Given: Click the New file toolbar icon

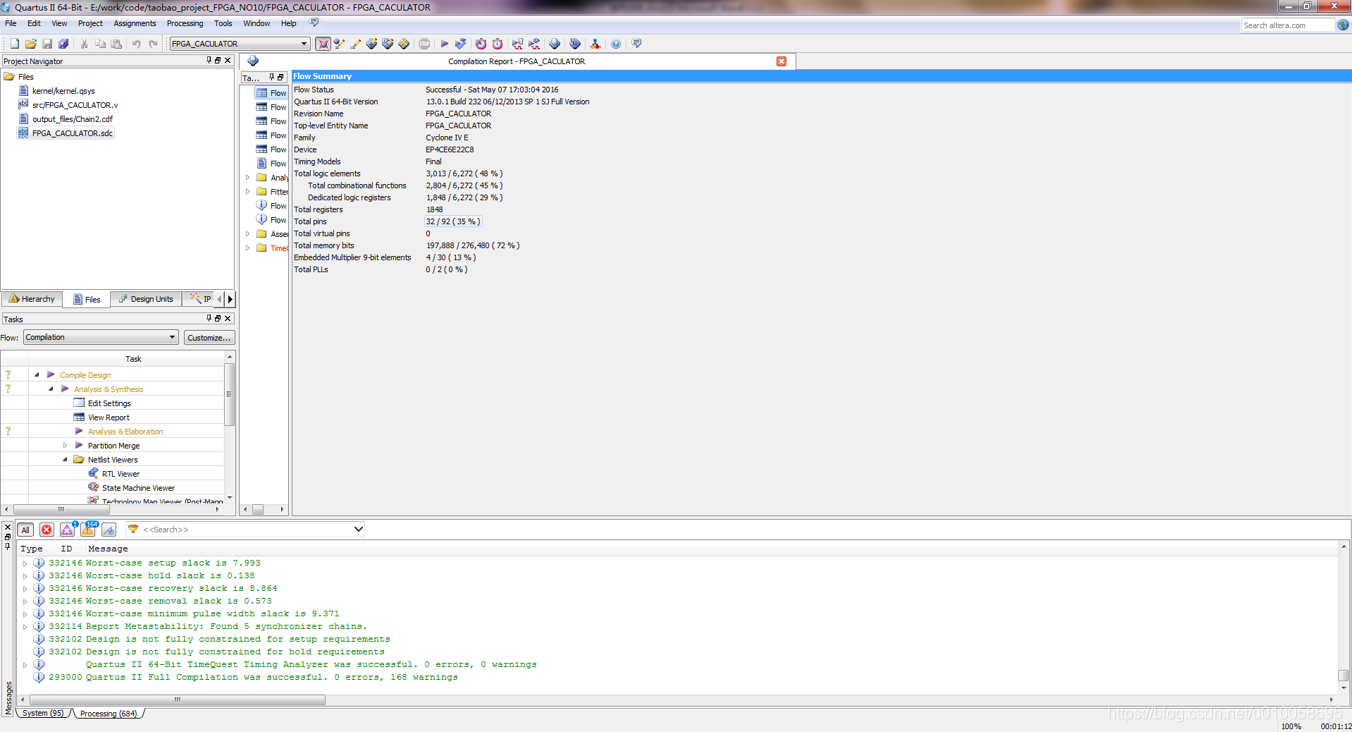Looking at the screenshot, I should 14,44.
